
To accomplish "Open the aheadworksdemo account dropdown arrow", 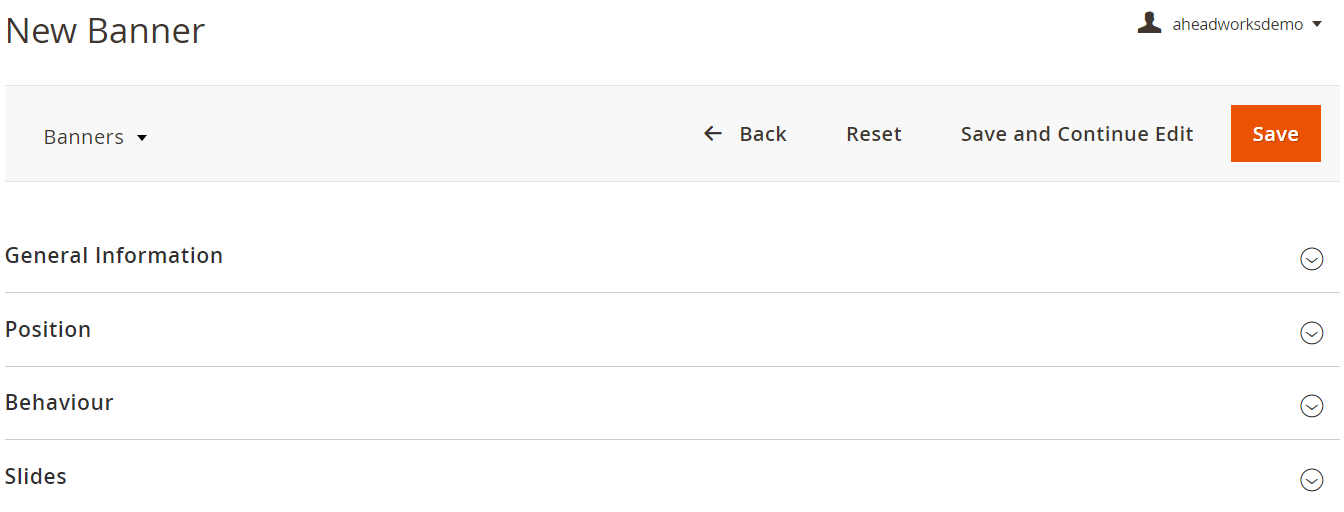I will [x=1317, y=25].
